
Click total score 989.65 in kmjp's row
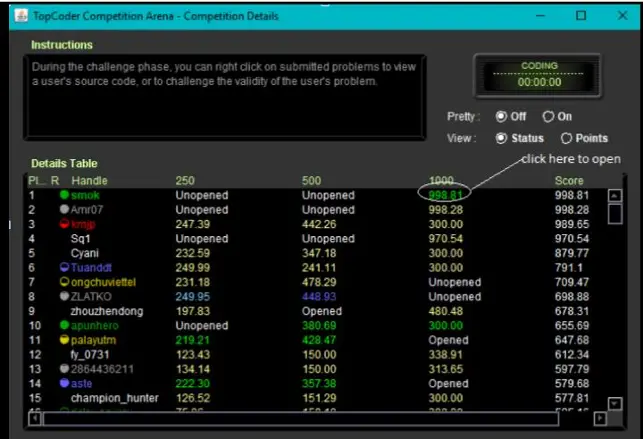pyautogui.click(x=572, y=224)
